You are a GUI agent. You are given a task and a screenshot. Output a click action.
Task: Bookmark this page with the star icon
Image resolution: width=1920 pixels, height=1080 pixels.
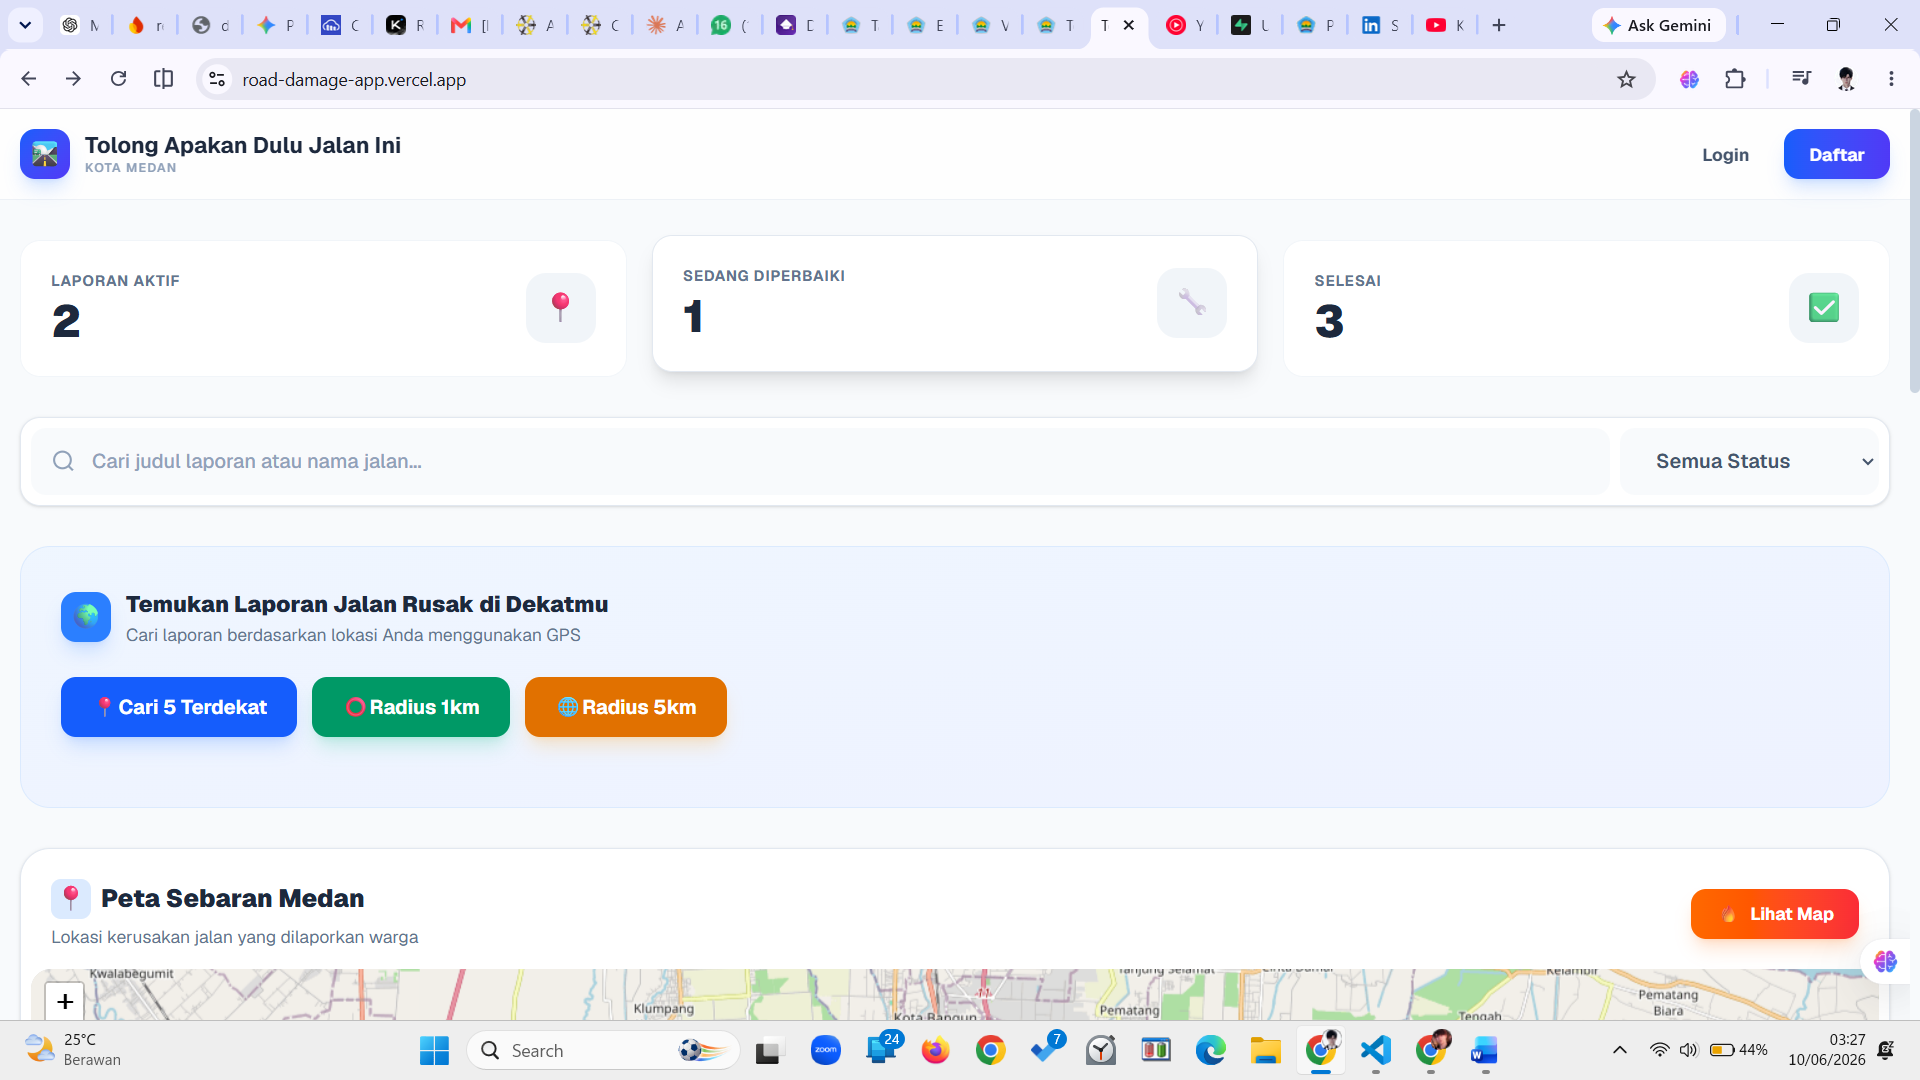1627,79
